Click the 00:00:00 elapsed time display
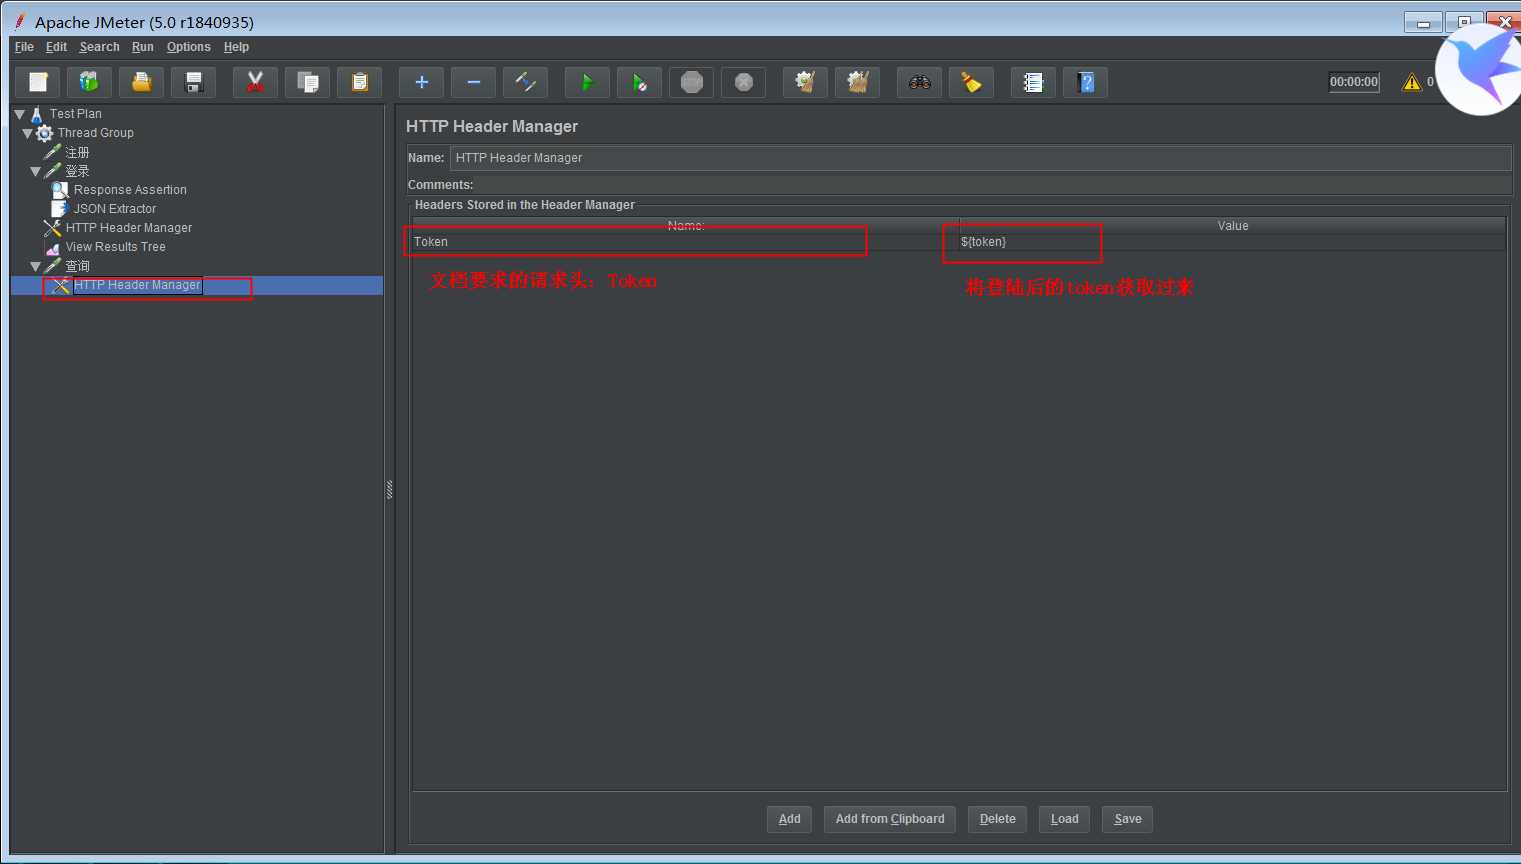 1354,82
